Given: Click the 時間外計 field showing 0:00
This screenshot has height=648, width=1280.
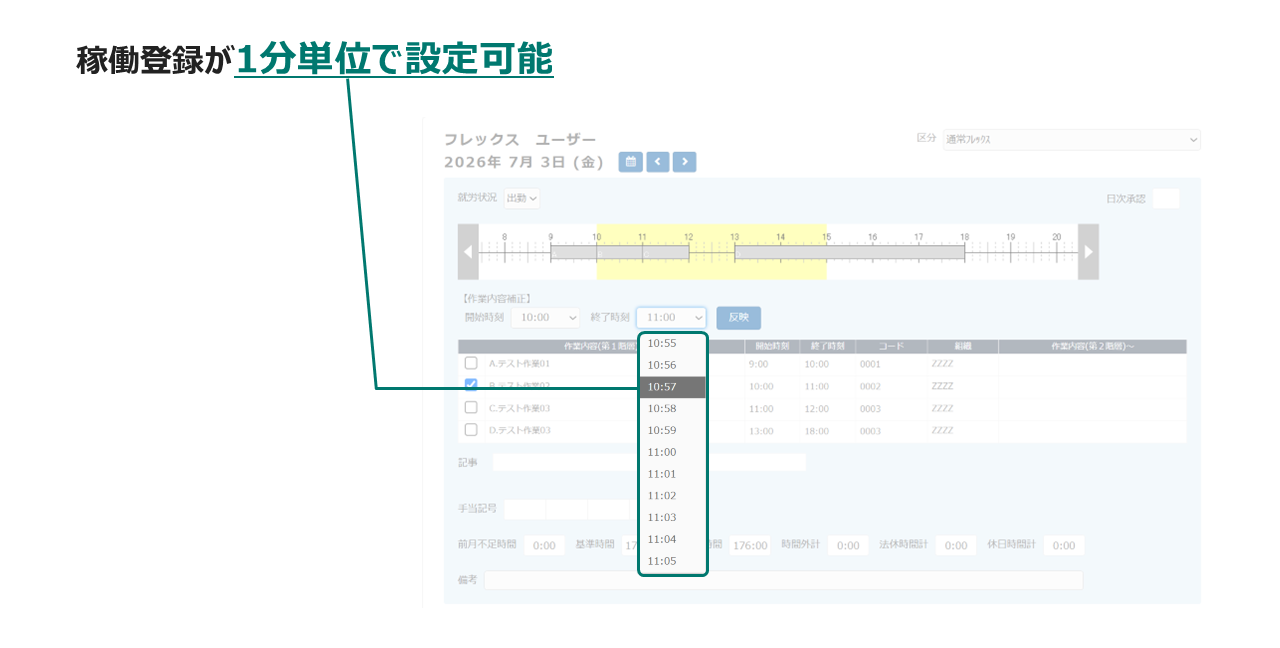Looking at the screenshot, I should [x=848, y=546].
